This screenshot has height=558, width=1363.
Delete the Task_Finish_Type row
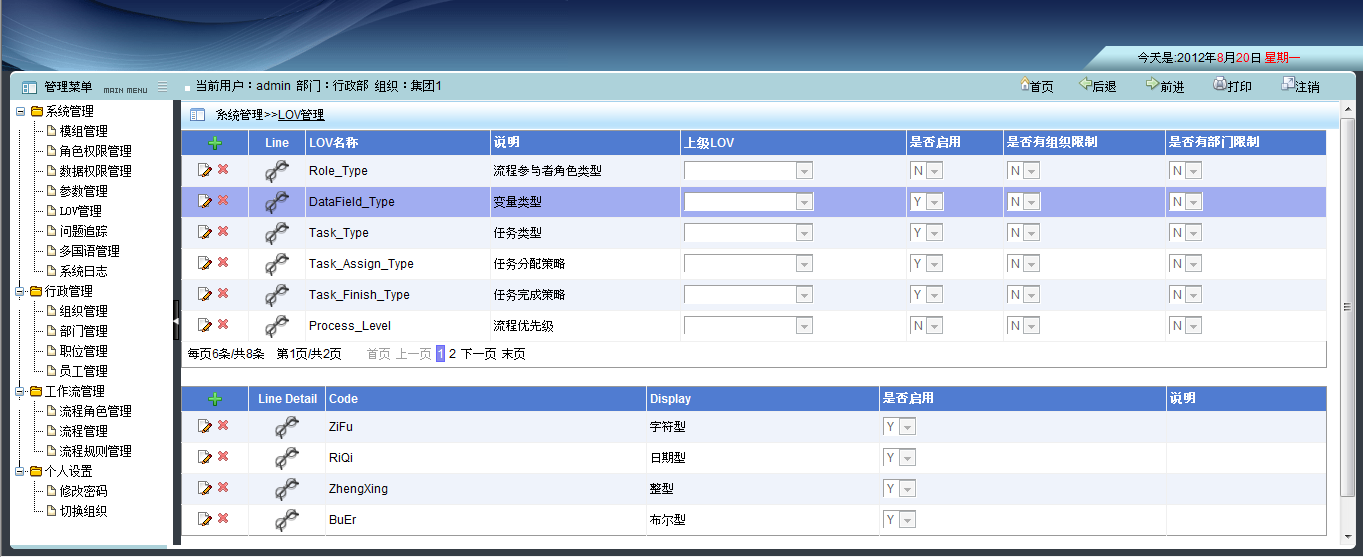pos(223,294)
